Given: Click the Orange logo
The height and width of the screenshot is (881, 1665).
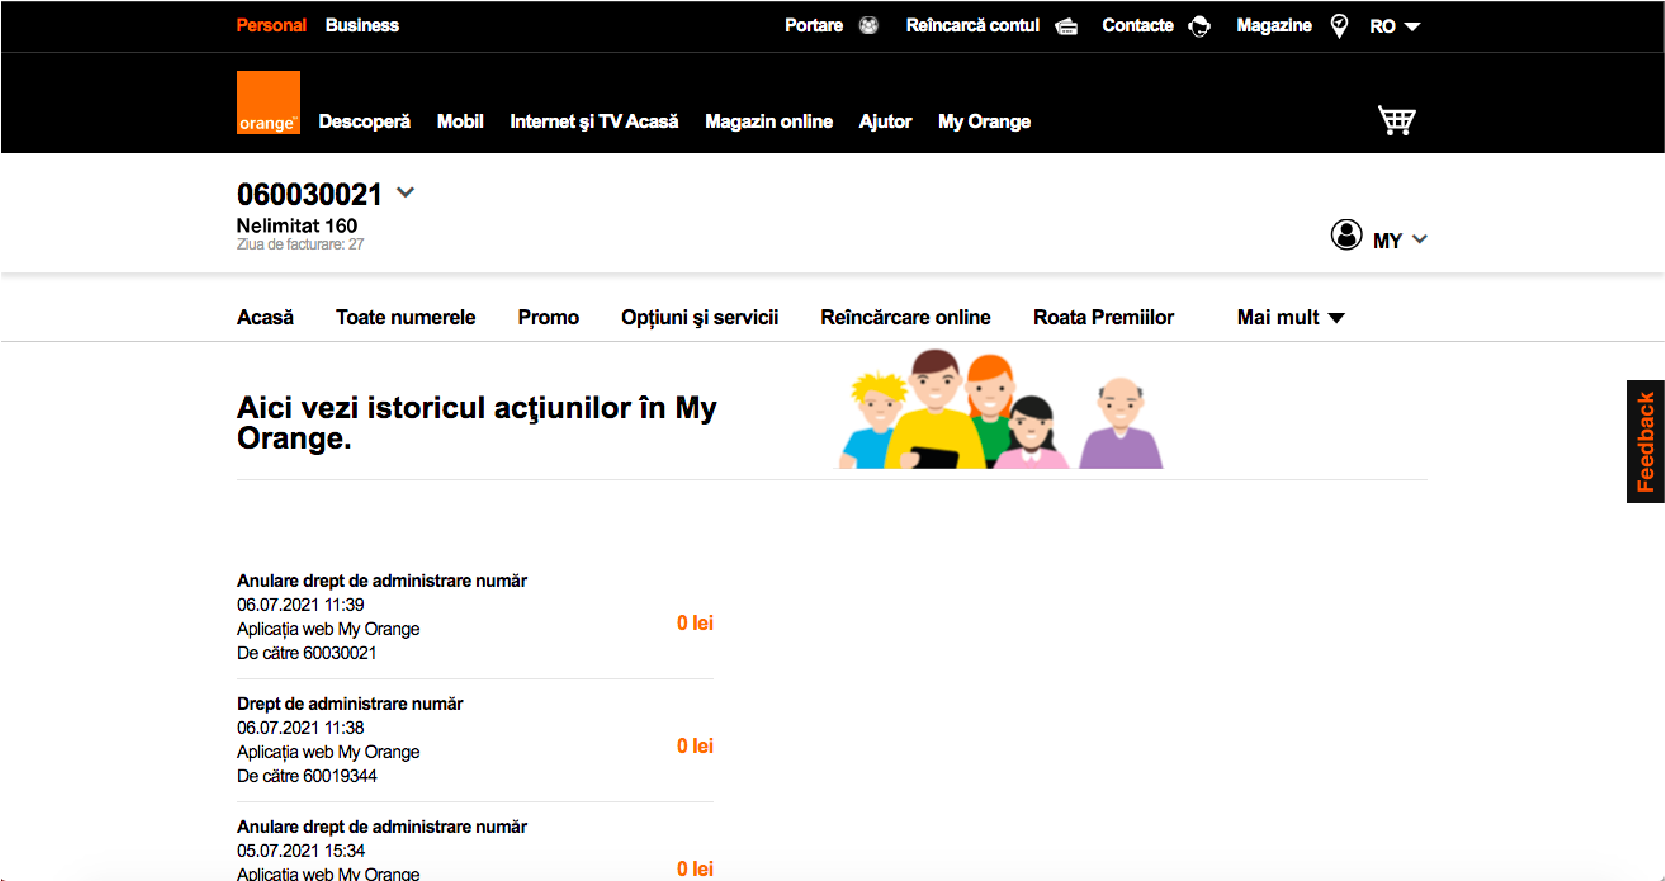Looking at the screenshot, I should pos(268,102).
